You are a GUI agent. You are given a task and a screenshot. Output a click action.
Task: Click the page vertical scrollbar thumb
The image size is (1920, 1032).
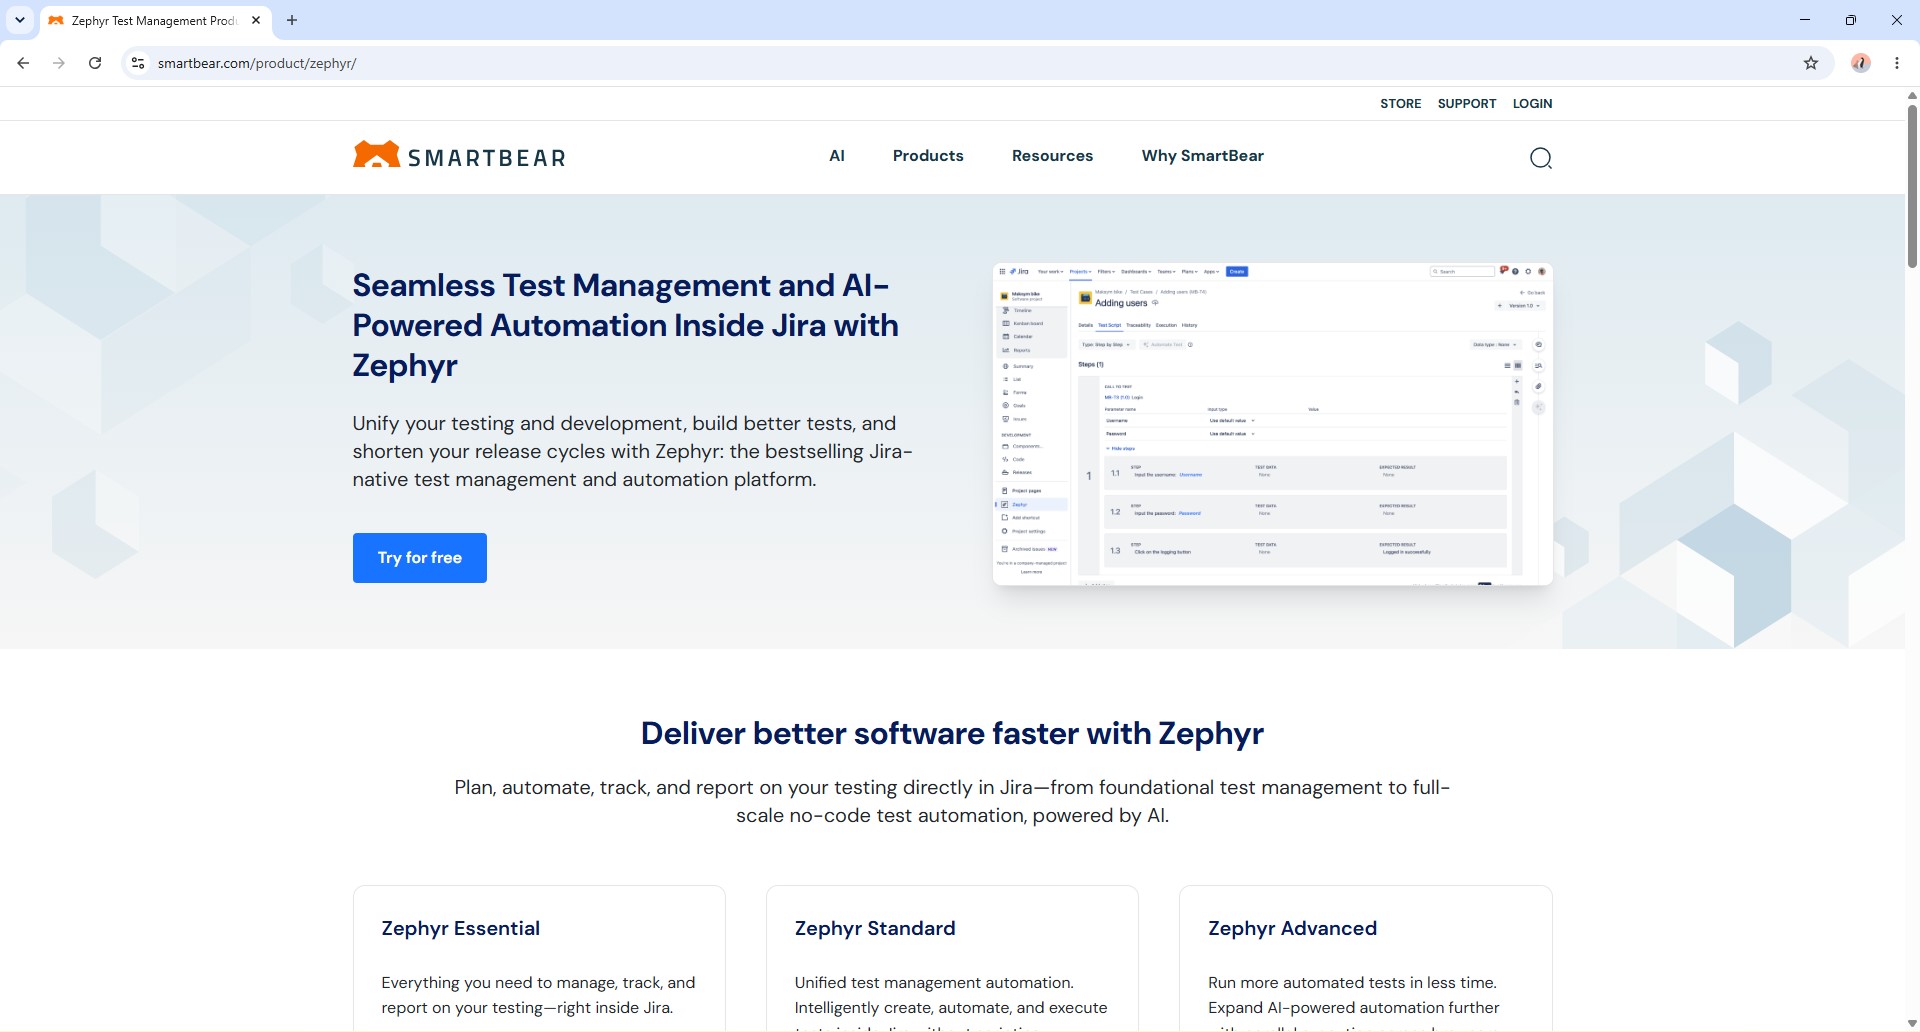tap(1912, 185)
